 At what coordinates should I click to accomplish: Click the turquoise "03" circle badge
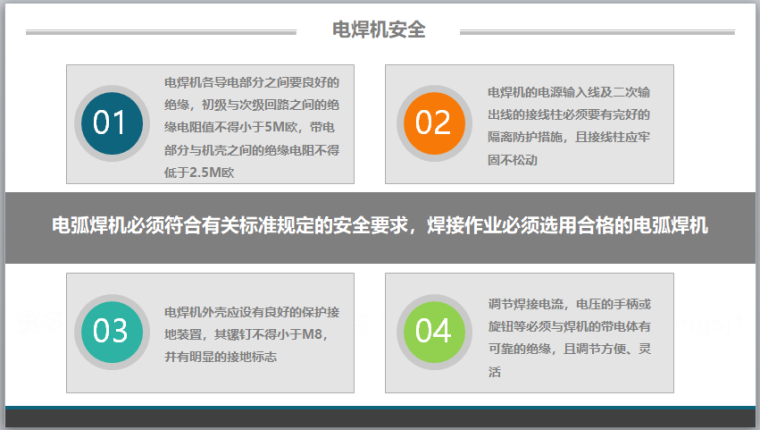point(110,331)
